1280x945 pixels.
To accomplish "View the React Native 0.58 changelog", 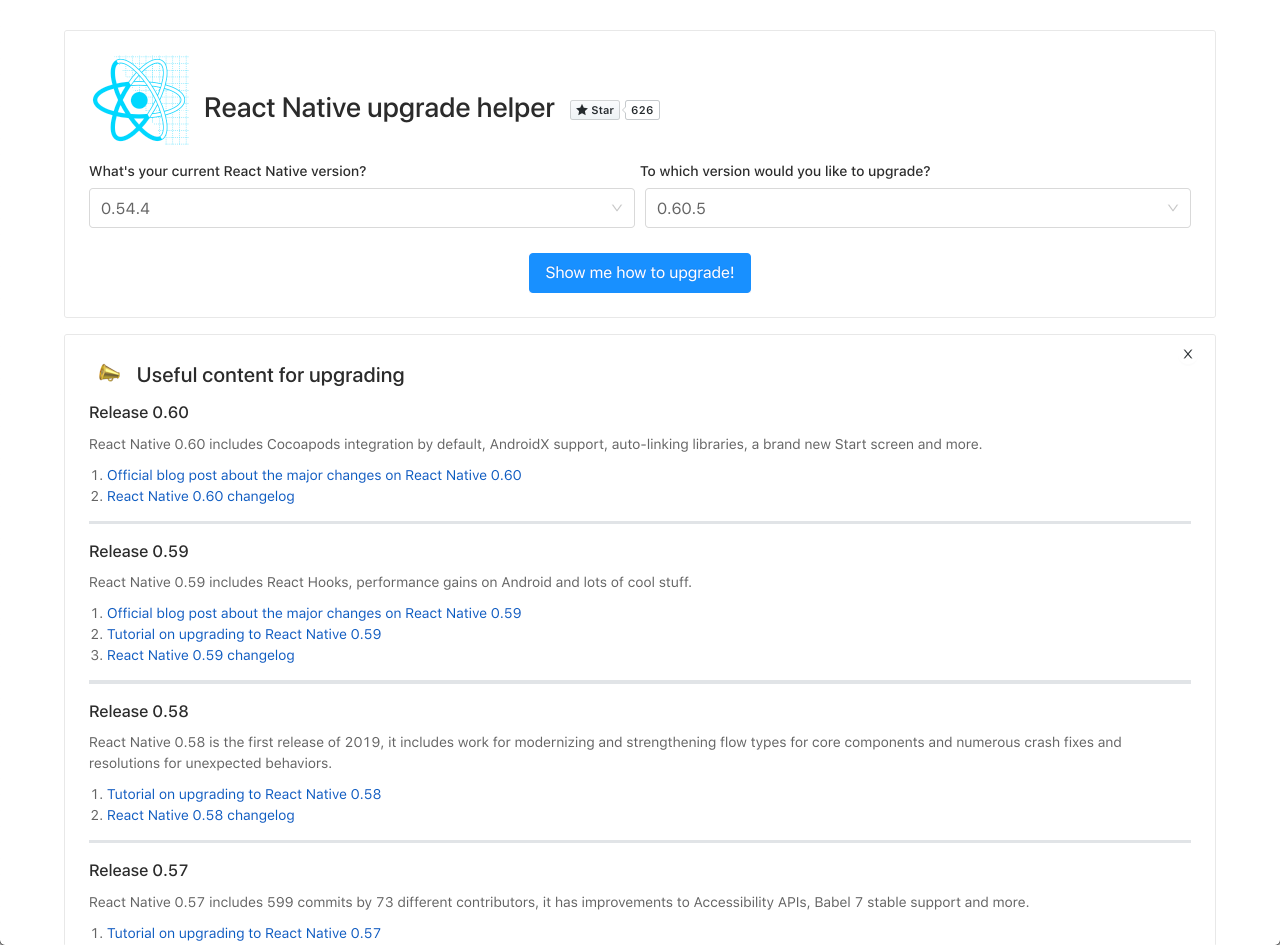I will tap(200, 815).
